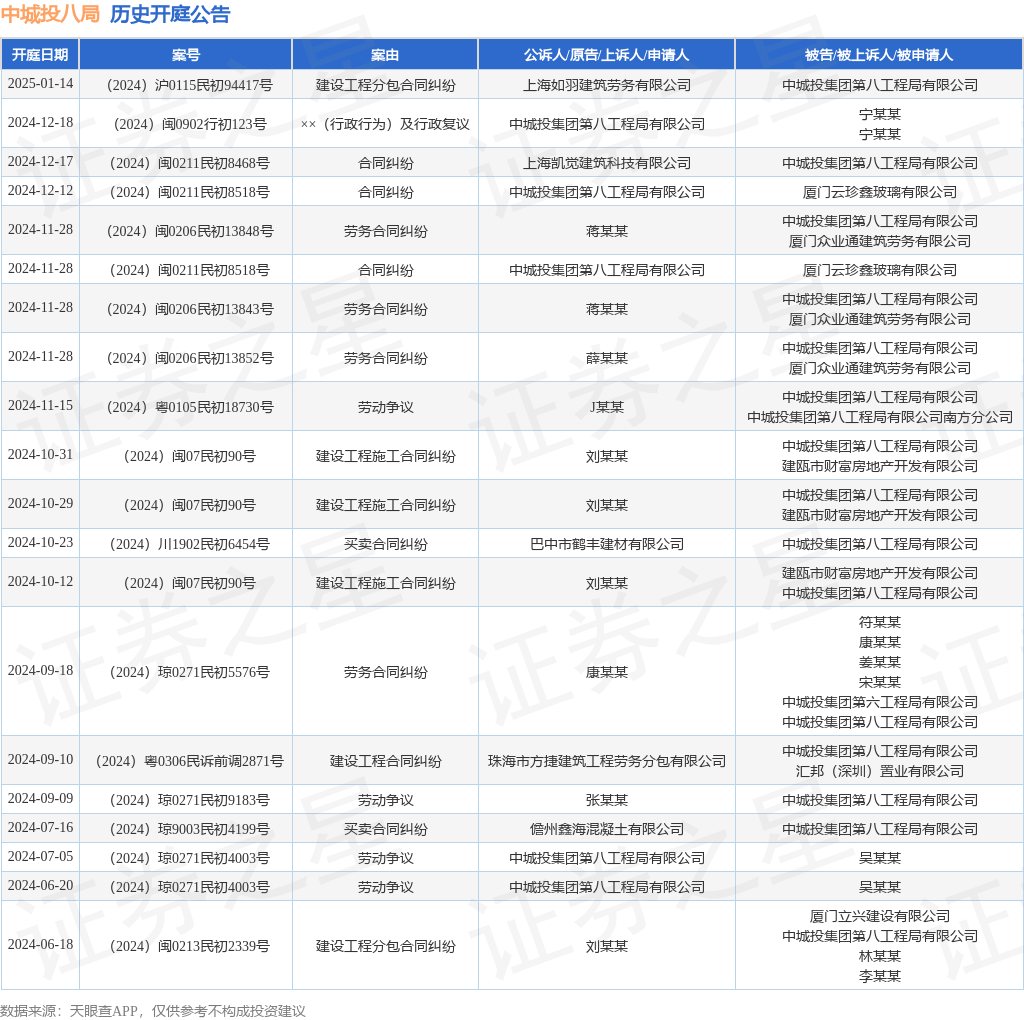Viewport: 1024px width, 1020px height.
Task: Click the 中城投八局 title text
Action: (50, 14)
